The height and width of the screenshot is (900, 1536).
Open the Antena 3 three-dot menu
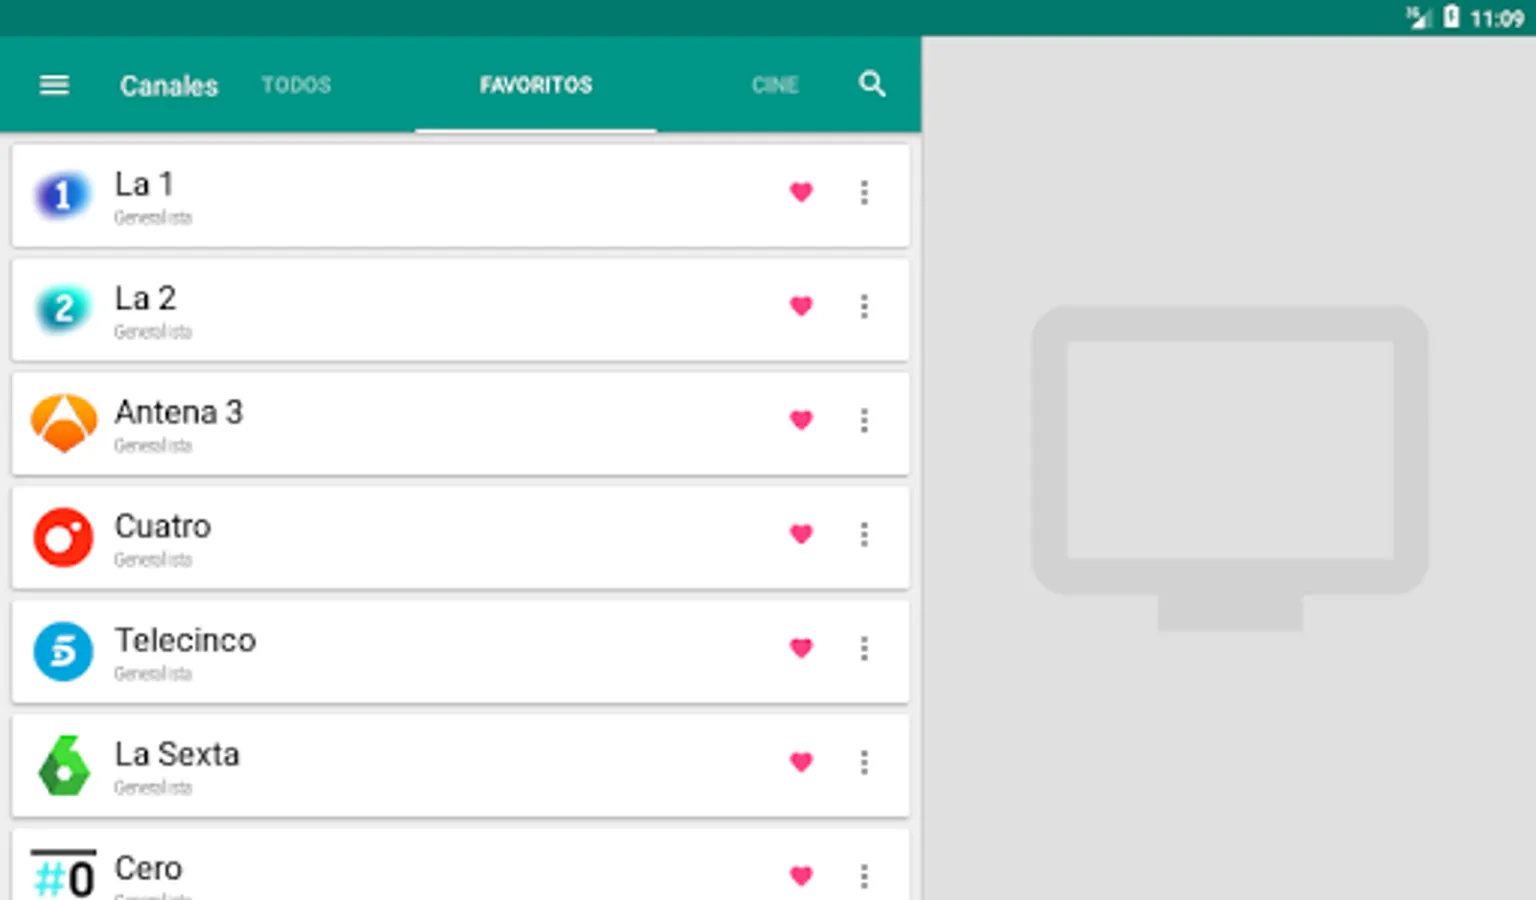[864, 420]
